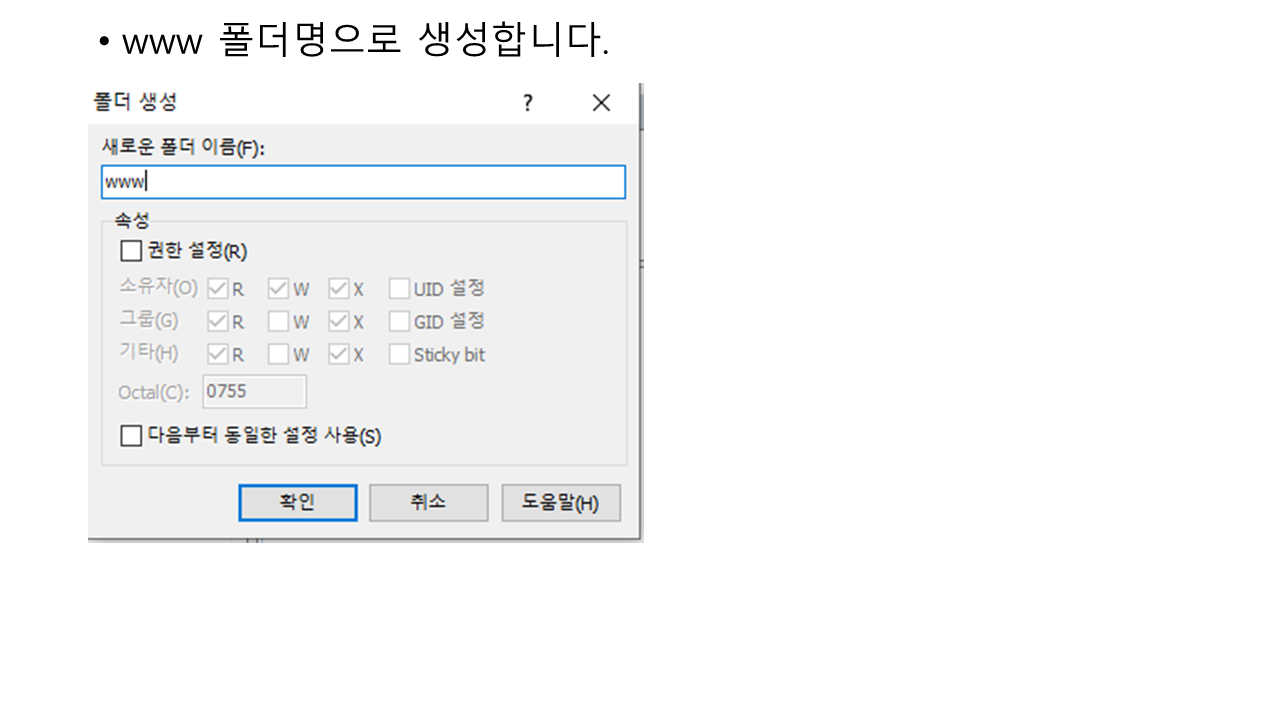Toggle owner execute permission checkbox
The width and height of the screenshot is (1280, 720).
[339, 289]
